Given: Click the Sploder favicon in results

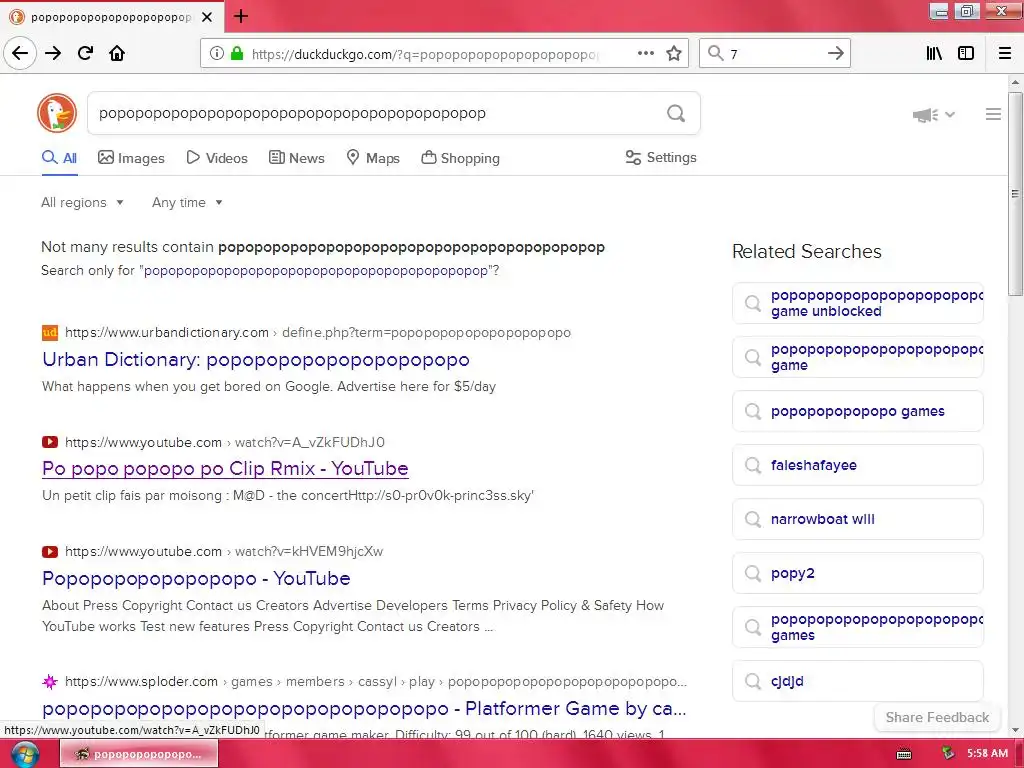Looking at the screenshot, I should 50,682.
